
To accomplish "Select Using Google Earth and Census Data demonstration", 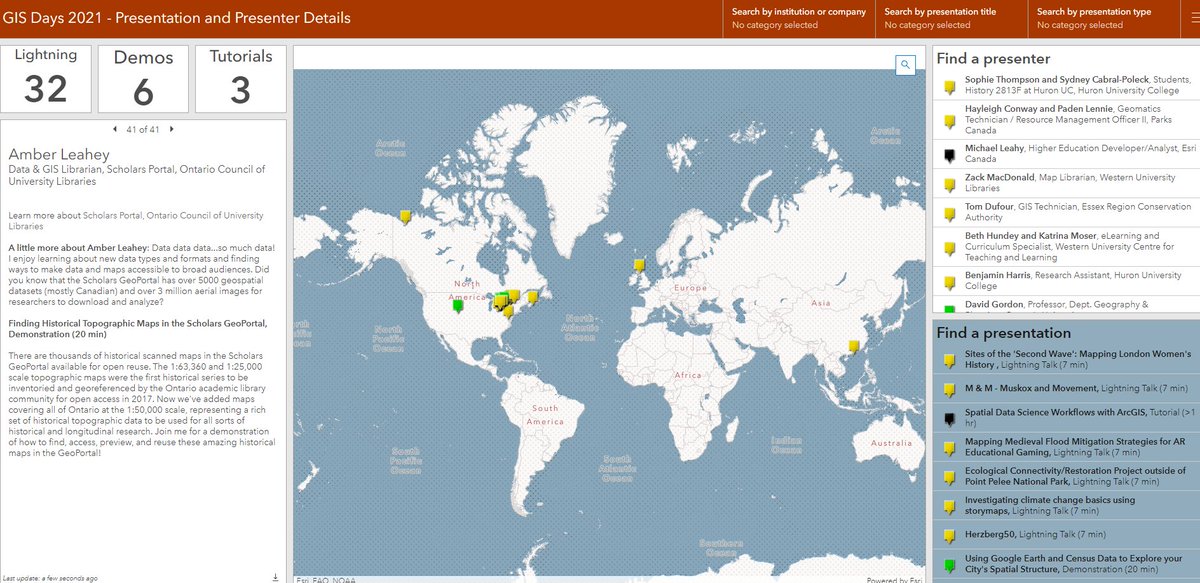I will (x=1066, y=564).
